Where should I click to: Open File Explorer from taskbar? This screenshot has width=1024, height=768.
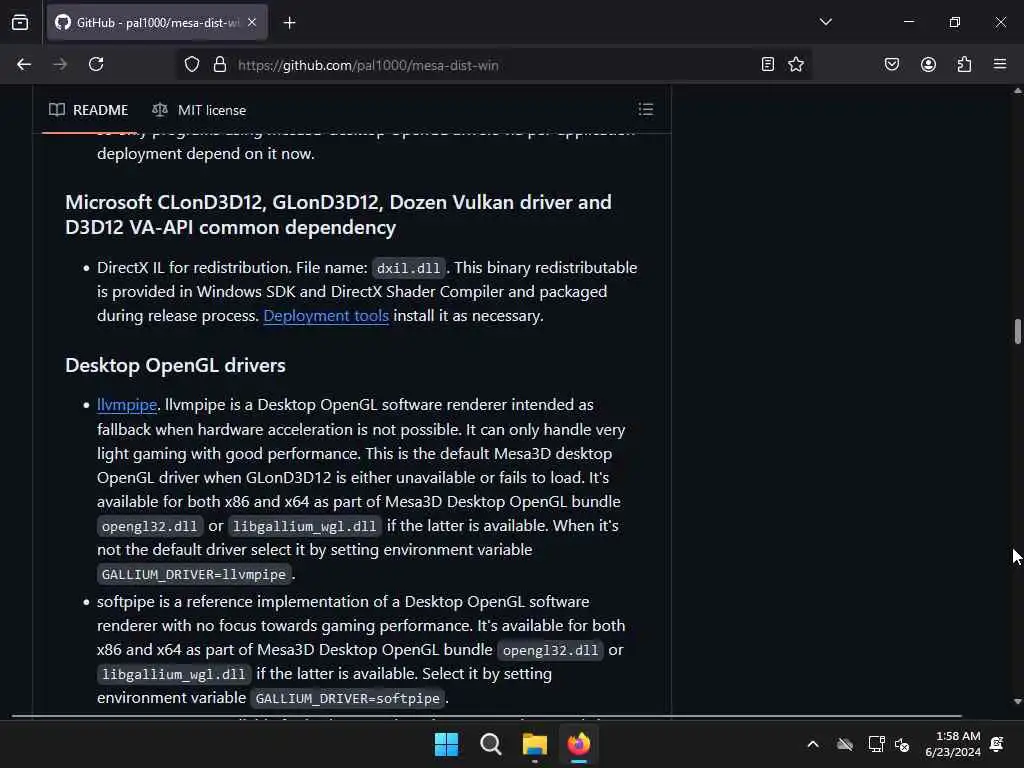click(534, 744)
